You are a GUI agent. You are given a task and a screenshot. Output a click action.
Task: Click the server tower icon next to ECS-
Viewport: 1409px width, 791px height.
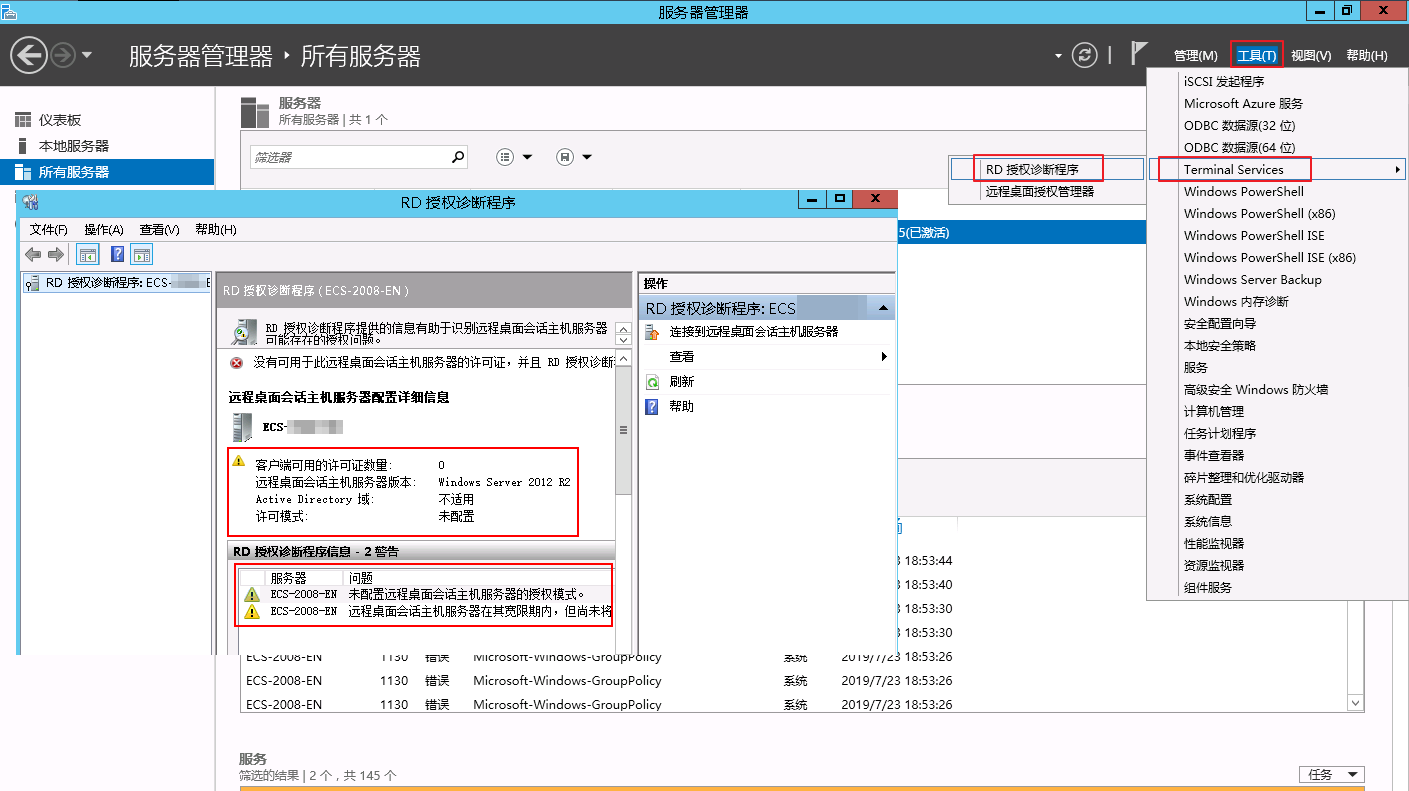[x=242, y=428]
